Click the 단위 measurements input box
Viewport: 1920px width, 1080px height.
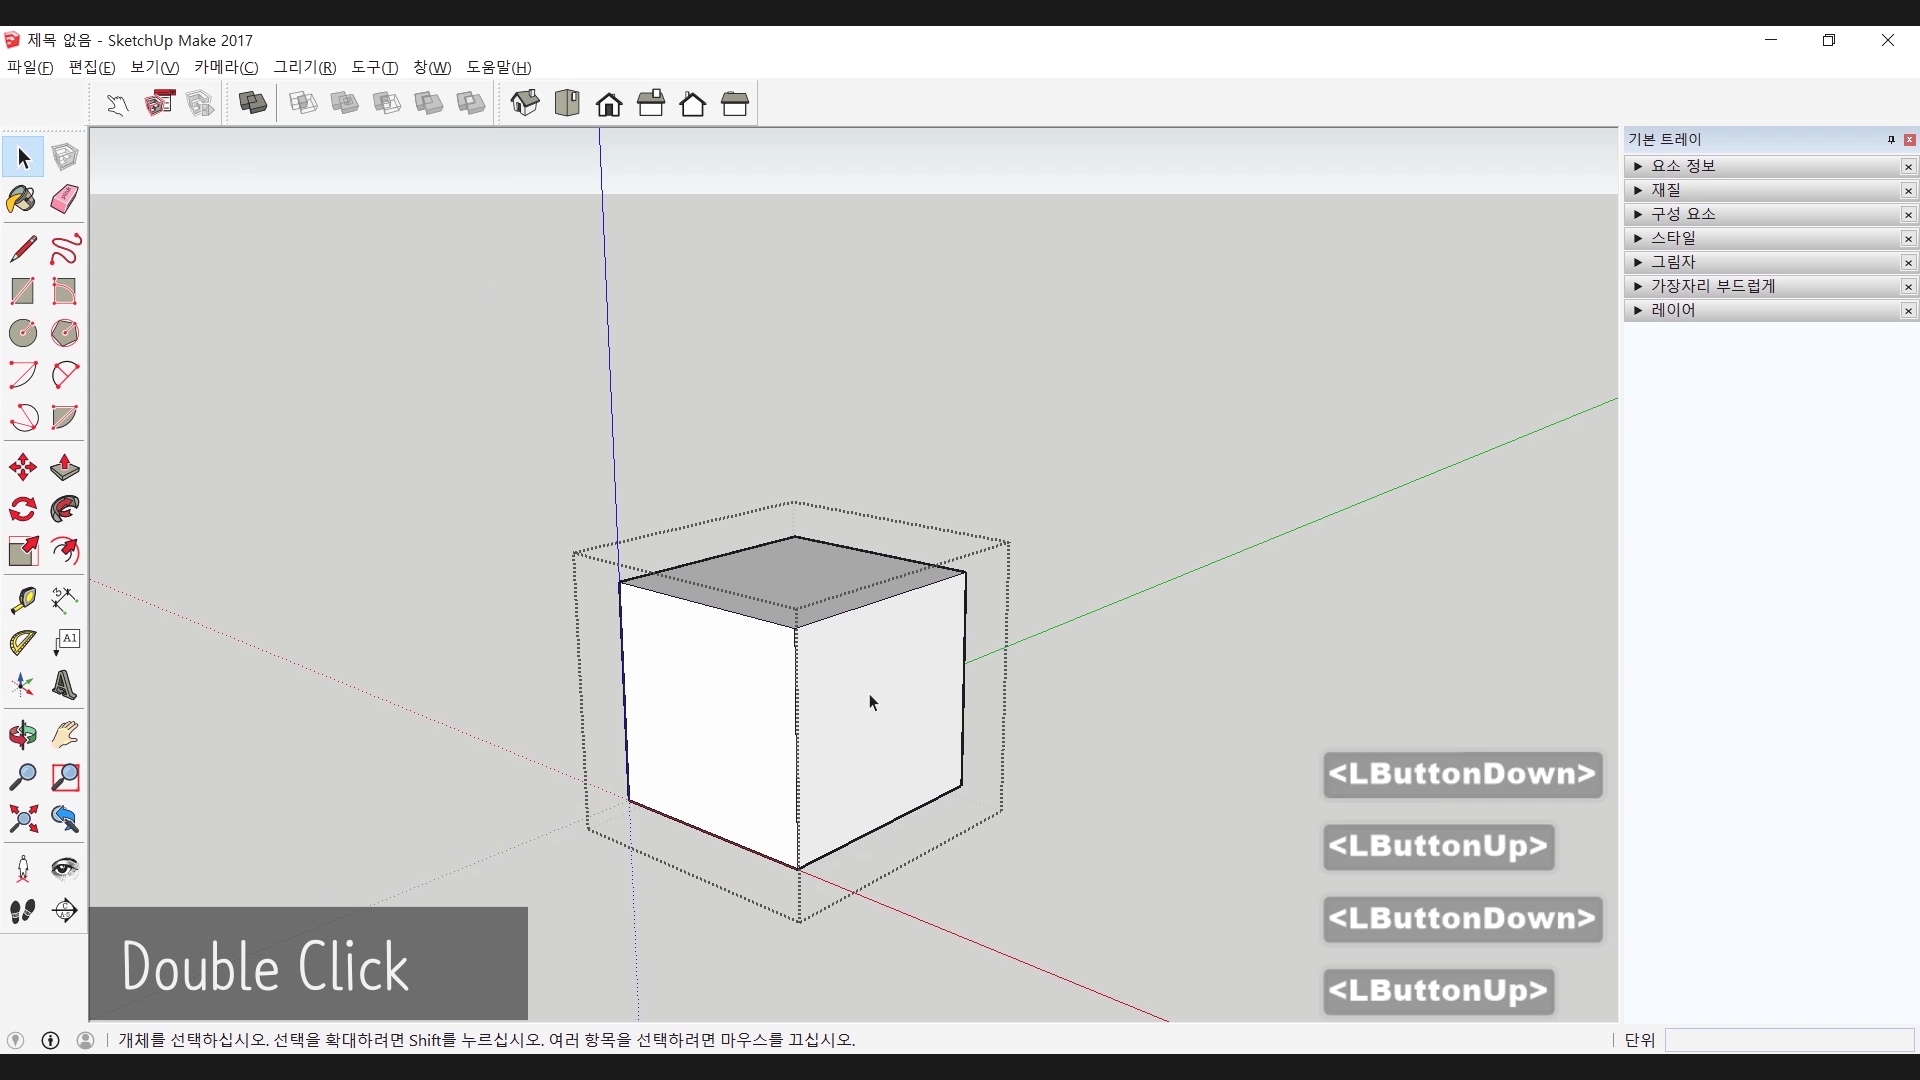pos(1788,1040)
